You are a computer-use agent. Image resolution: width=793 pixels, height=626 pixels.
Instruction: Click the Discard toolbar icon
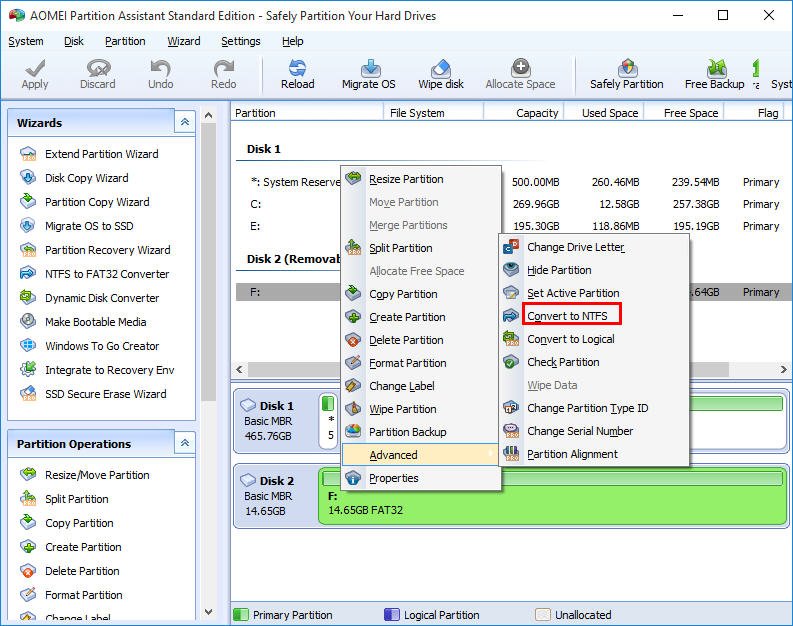click(98, 74)
